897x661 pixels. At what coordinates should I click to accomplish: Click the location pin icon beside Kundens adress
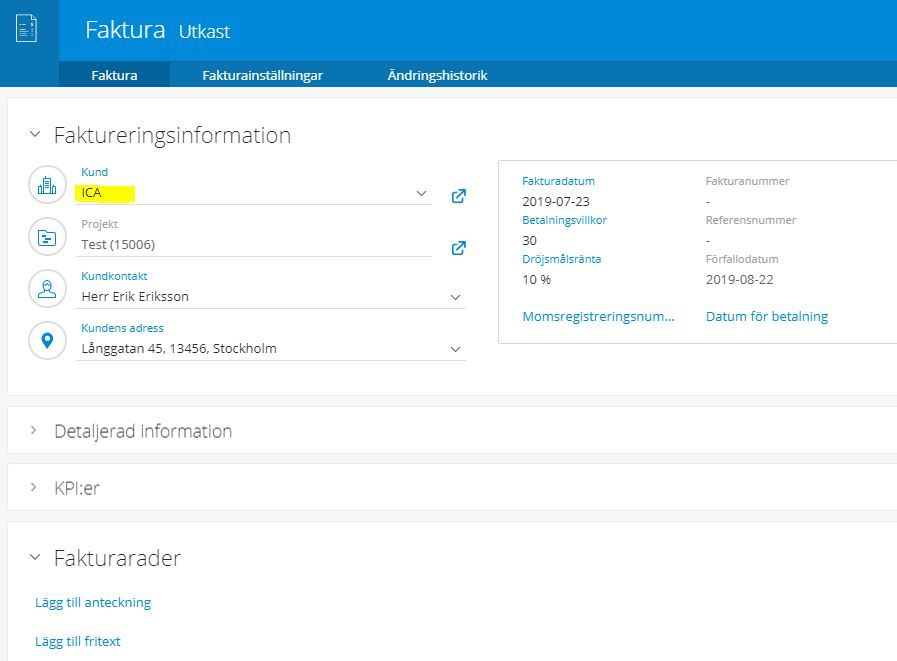pos(47,341)
